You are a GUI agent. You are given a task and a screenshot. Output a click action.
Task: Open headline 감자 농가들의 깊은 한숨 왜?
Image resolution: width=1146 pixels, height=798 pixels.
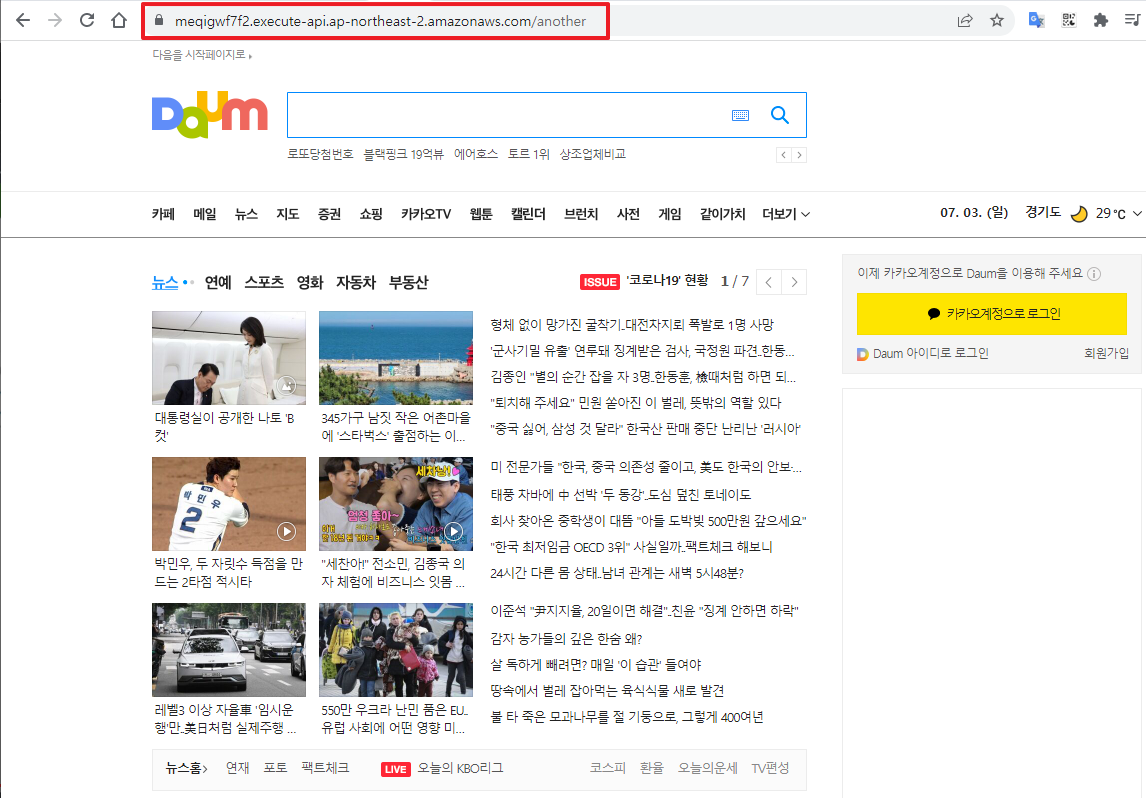click(x=566, y=639)
